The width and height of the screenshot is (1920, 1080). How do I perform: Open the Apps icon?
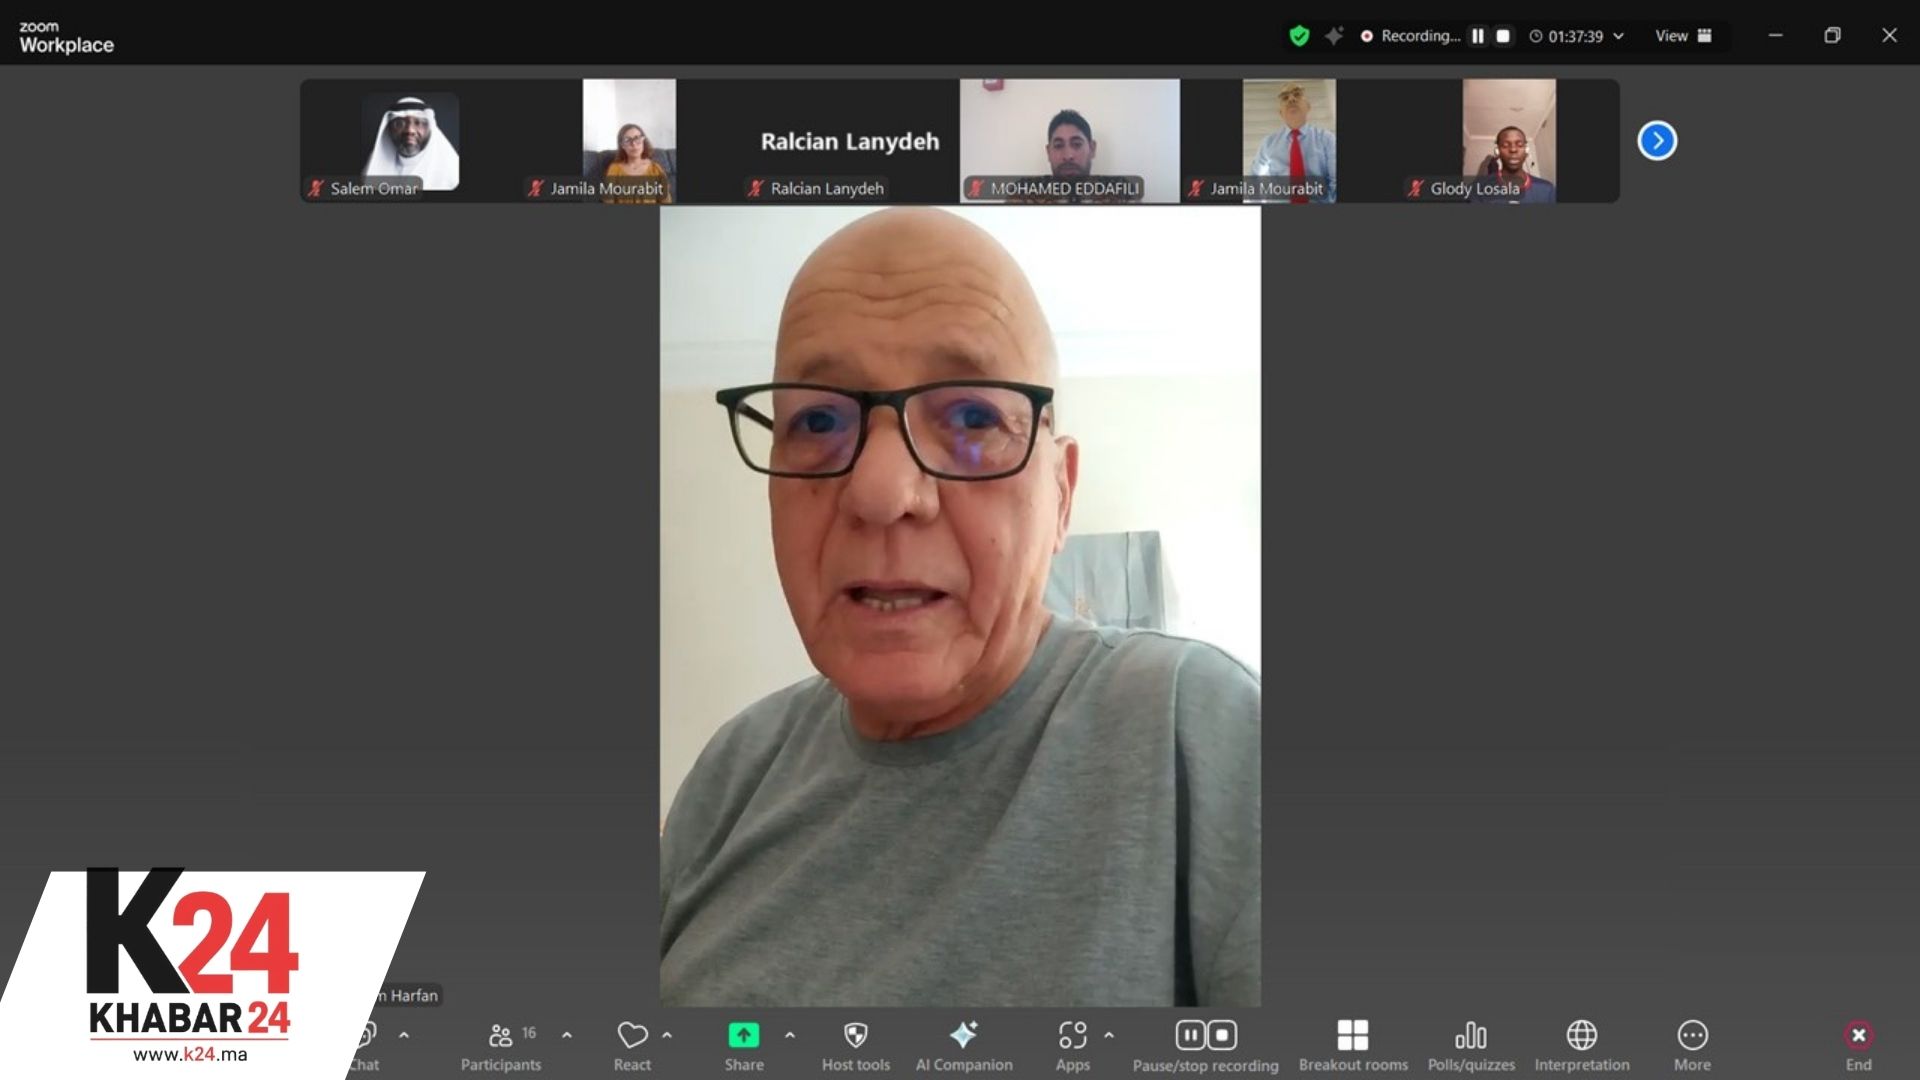tap(1072, 1036)
